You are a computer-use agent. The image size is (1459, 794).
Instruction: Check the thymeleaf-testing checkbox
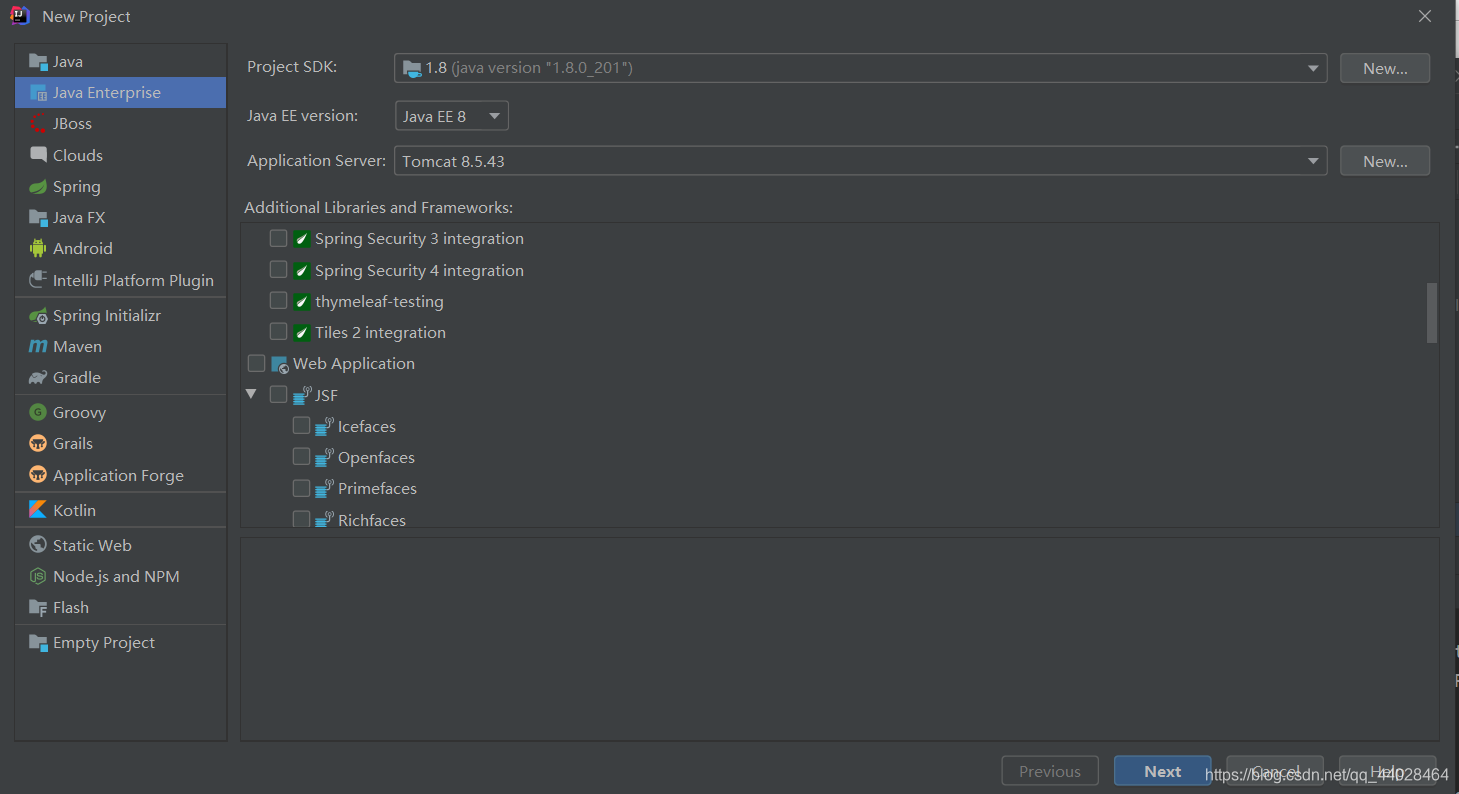279,301
